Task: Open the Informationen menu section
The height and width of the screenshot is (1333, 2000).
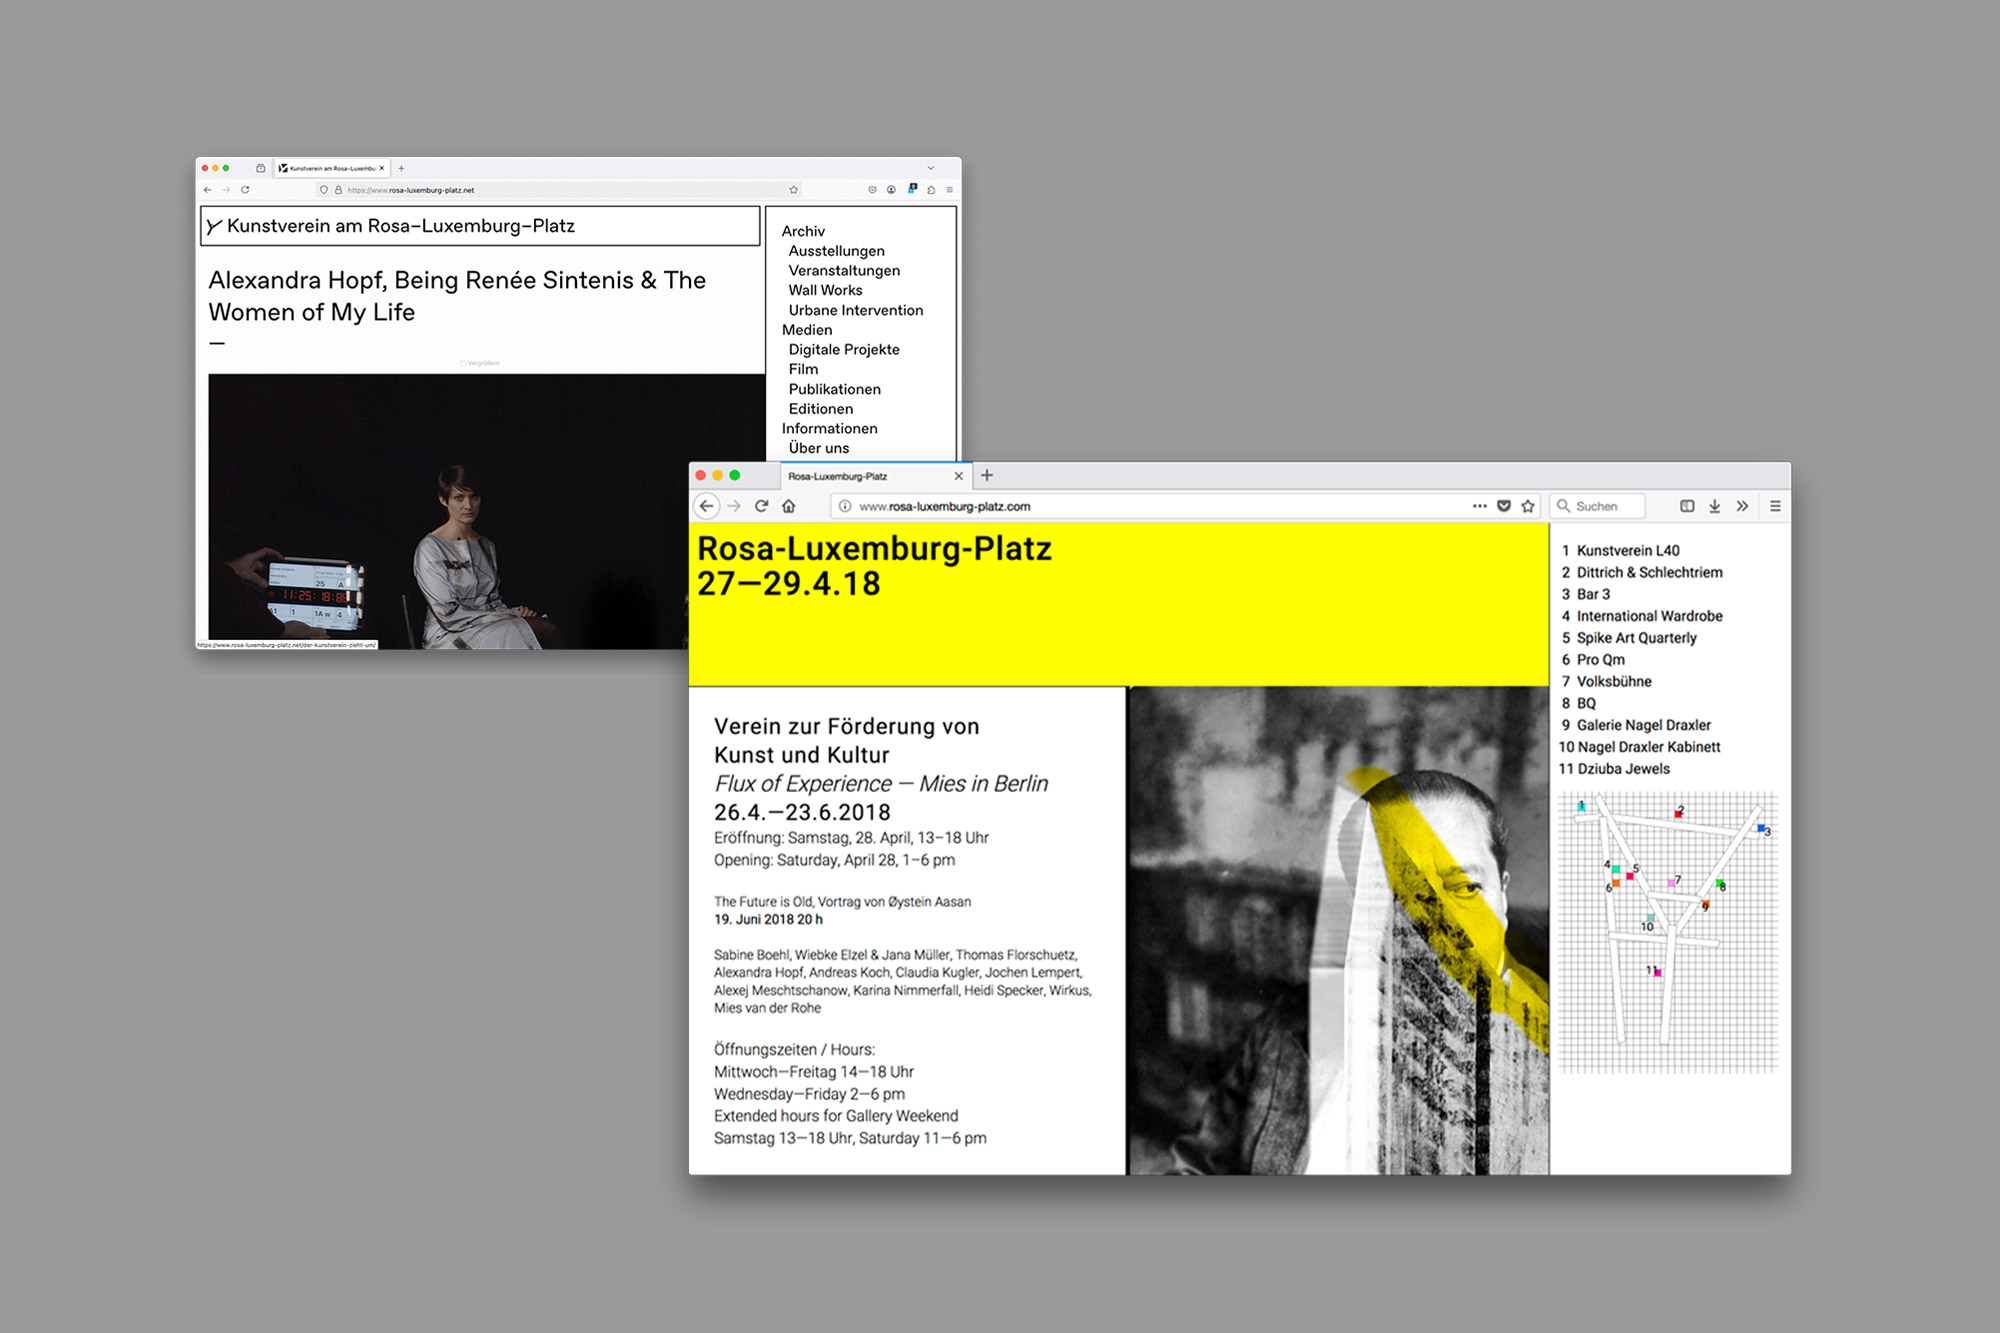Action: (x=829, y=428)
